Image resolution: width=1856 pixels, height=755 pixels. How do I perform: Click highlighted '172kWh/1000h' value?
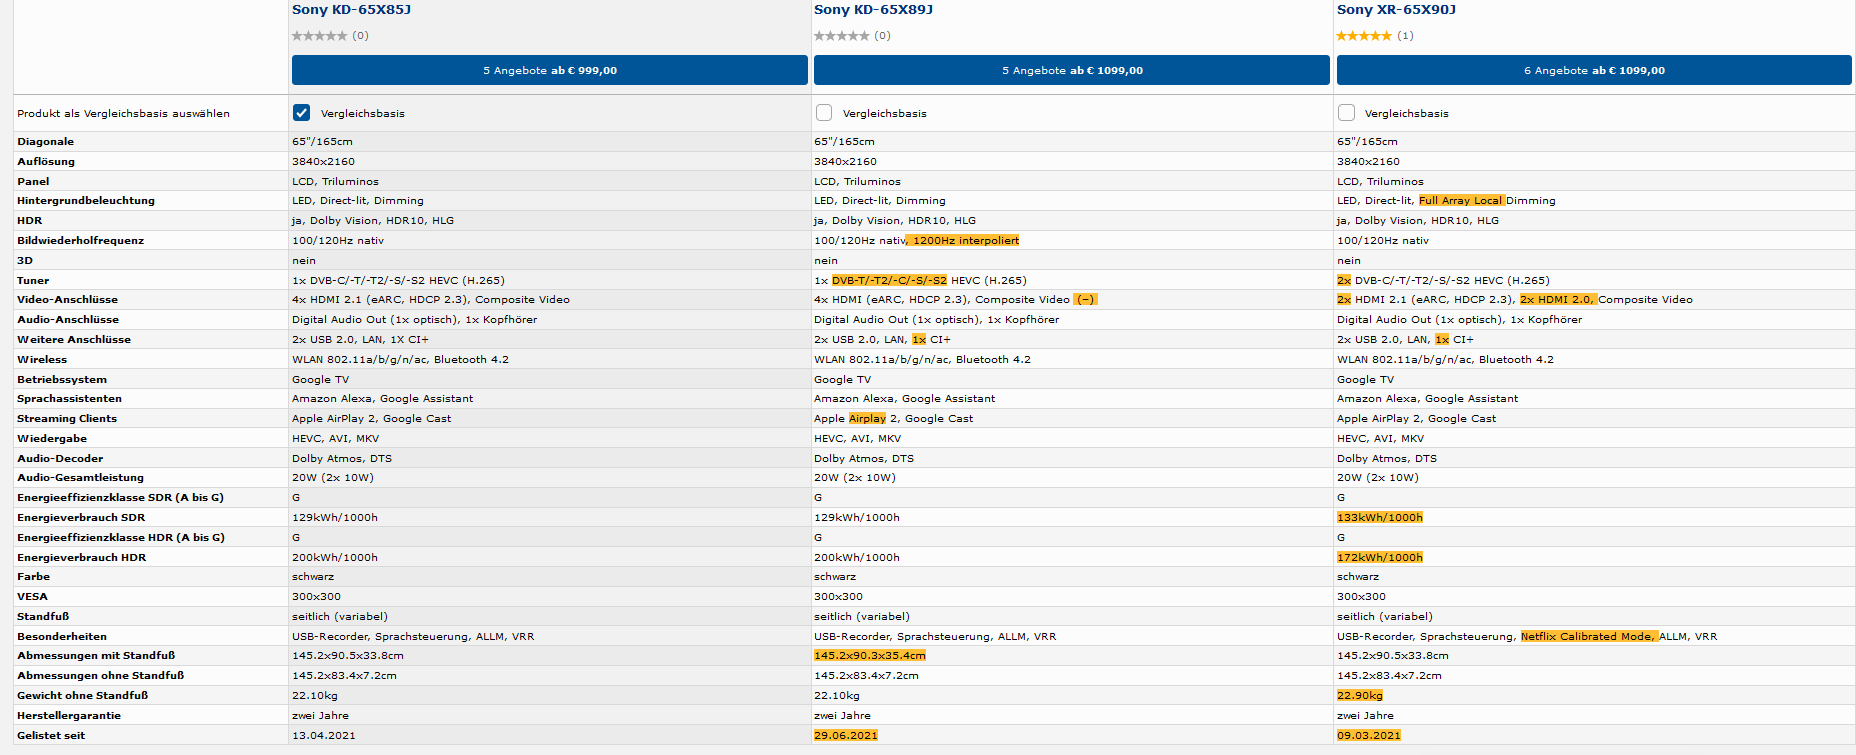(x=1379, y=558)
